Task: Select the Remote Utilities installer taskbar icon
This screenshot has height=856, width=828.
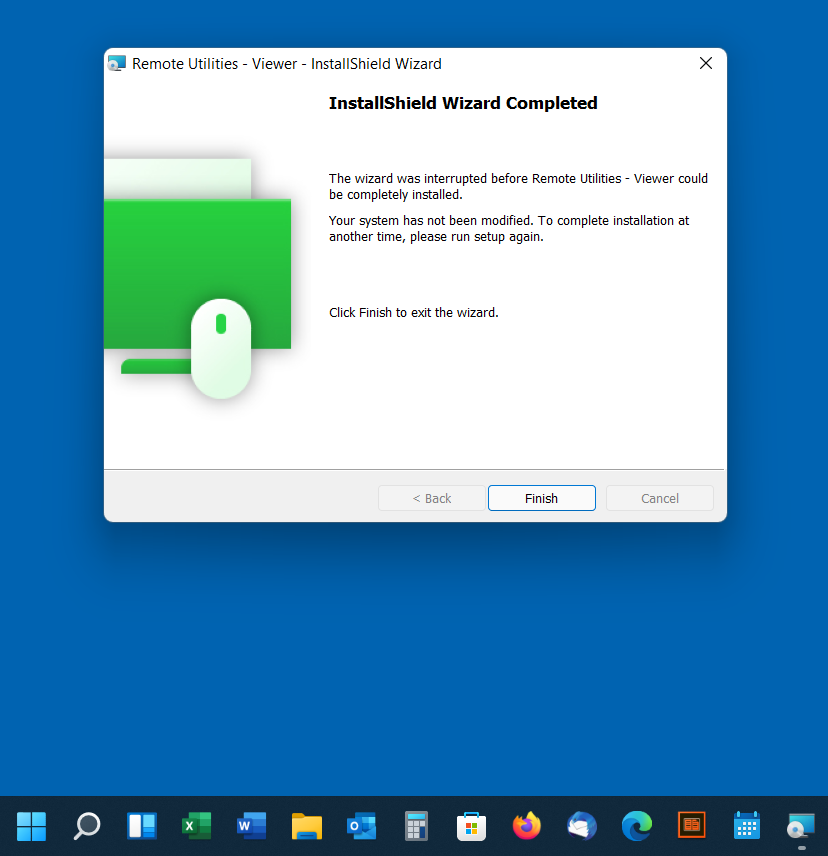Action: tap(801, 826)
